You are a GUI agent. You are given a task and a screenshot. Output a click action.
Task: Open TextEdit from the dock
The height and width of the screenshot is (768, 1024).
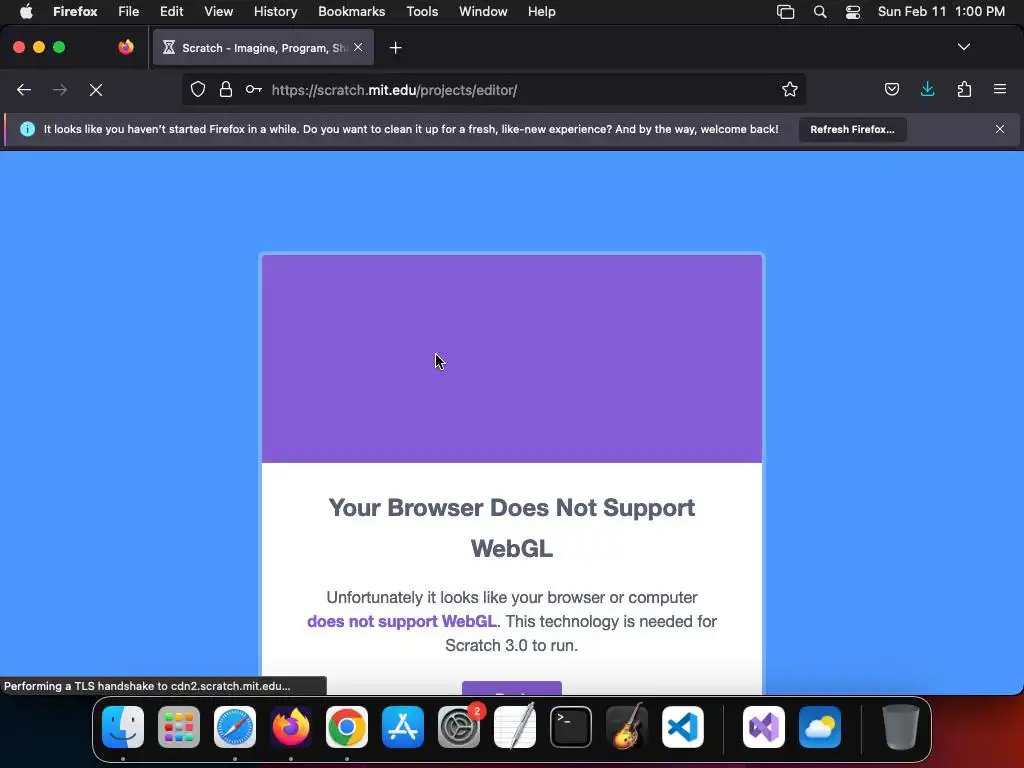click(515, 727)
